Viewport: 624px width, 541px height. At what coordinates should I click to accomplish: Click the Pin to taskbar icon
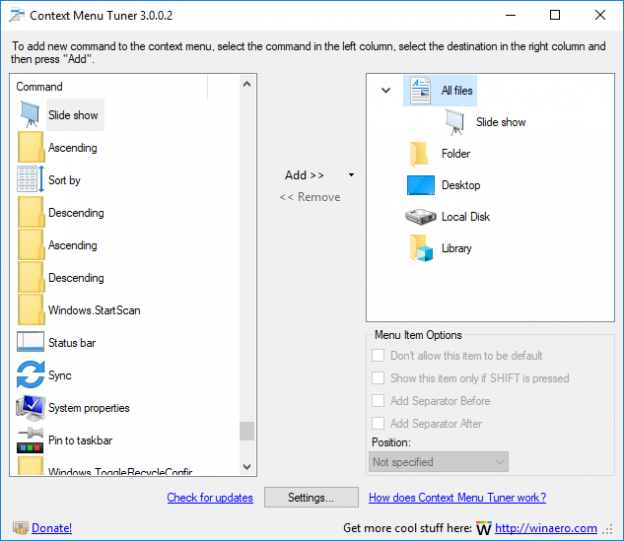pyautogui.click(x=31, y=440)
